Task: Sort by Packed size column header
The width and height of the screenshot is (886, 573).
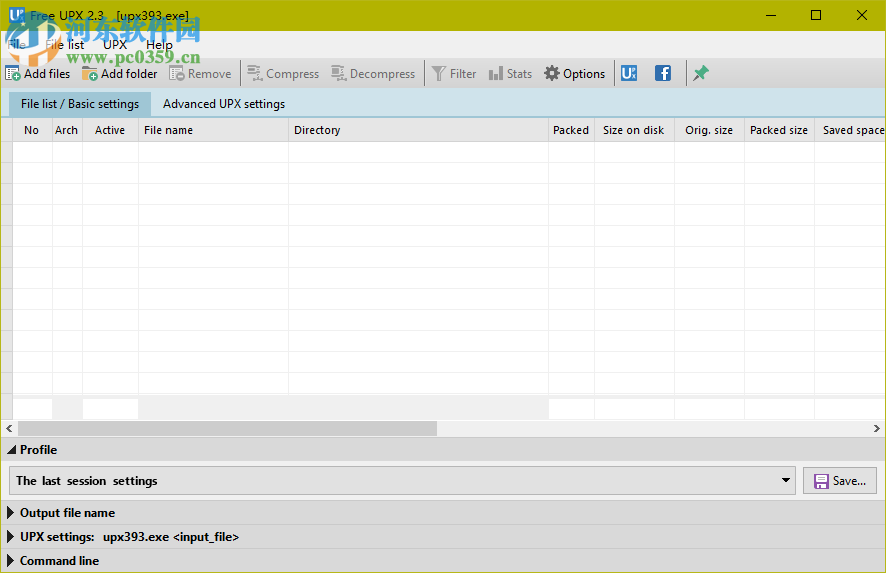Action: pyautogui.click(x=779, y=130)
